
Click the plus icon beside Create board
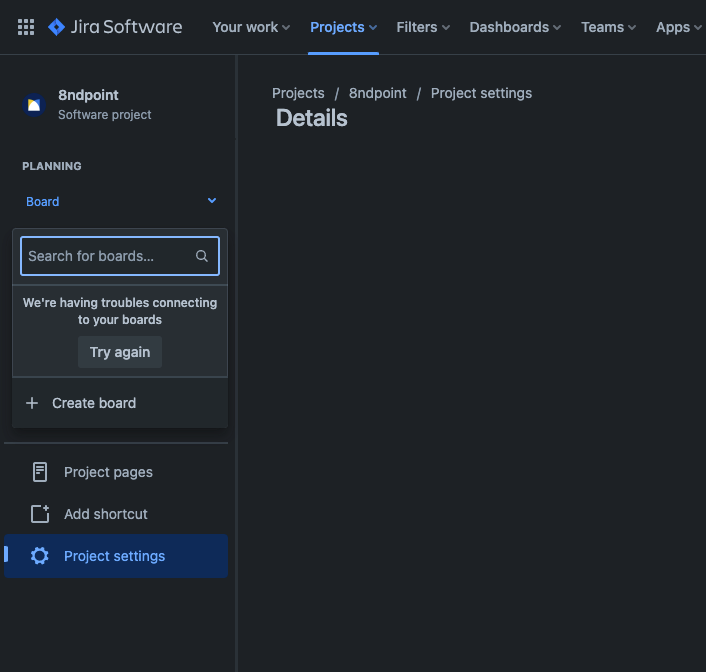point(32,403)
